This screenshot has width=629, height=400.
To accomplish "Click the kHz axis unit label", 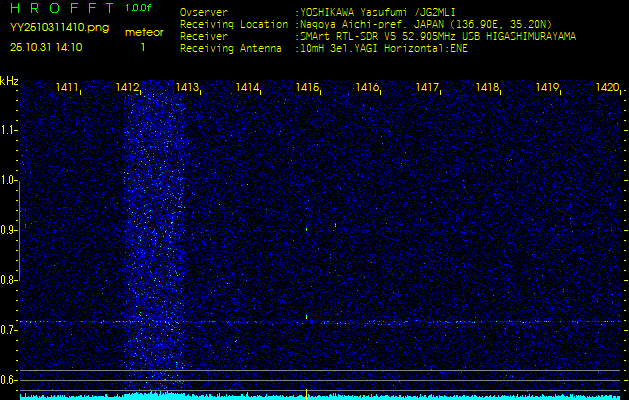I will pos(9,81).
